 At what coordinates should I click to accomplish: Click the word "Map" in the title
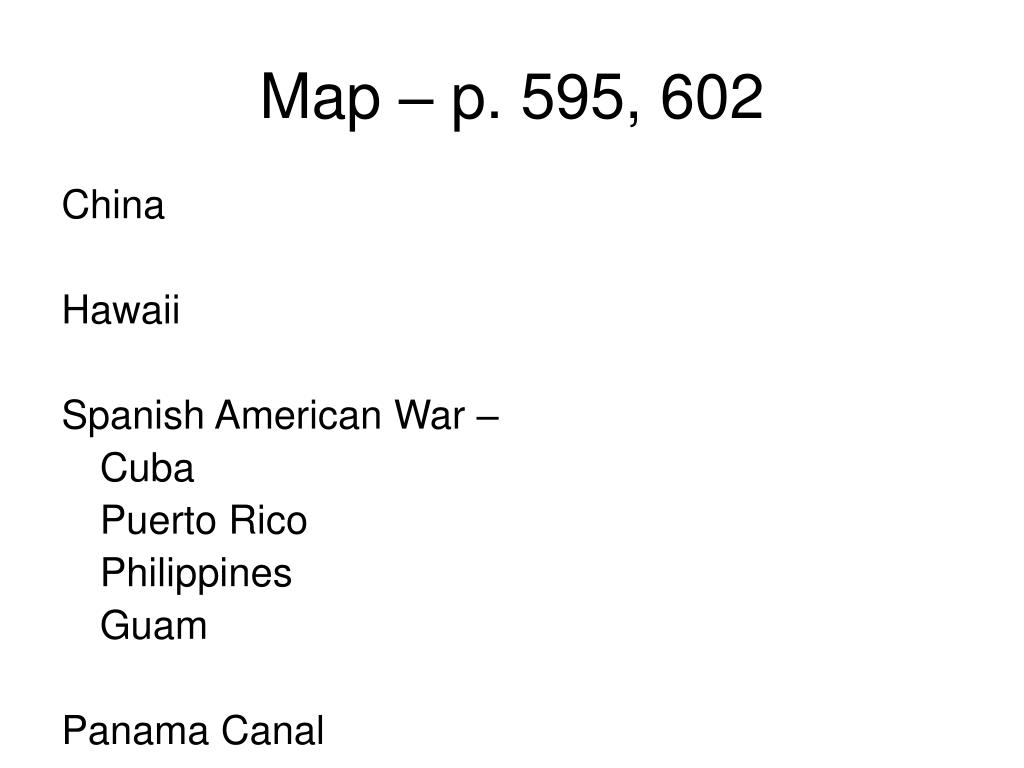(x=320, y=98)
